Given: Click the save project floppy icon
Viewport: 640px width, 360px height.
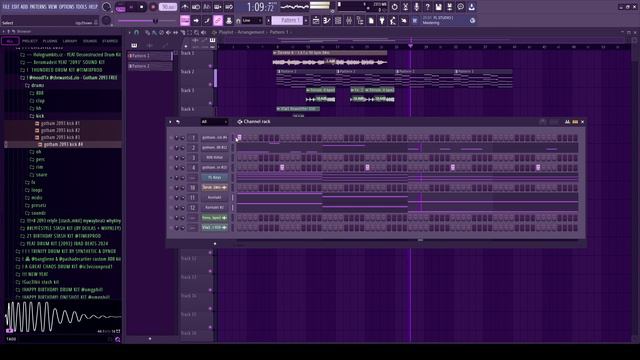Looking at the screenshot, I should (438, 7).
